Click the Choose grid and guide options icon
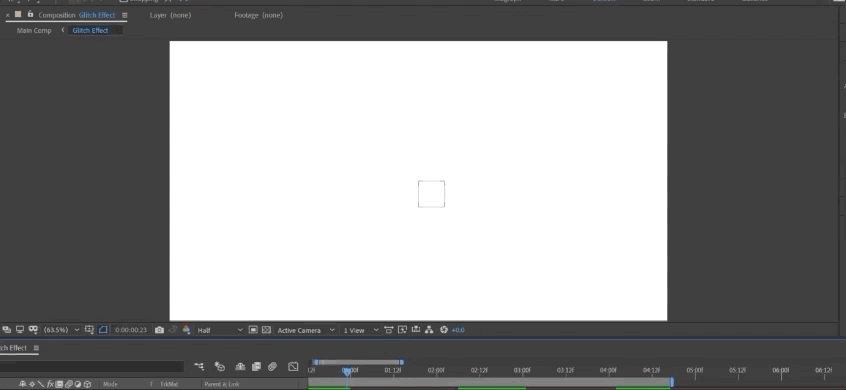Screen dimensions: 846x390 (90, 330)
